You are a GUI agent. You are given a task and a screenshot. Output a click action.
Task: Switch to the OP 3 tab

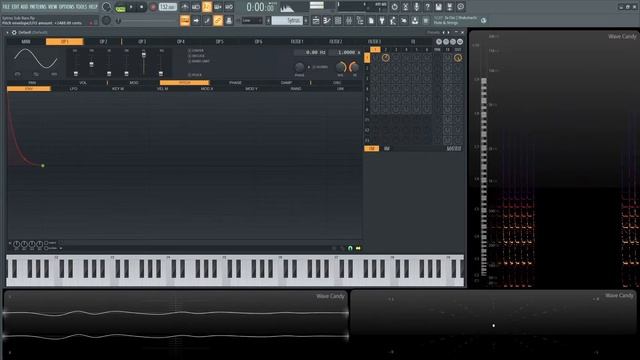click(142, 42)
